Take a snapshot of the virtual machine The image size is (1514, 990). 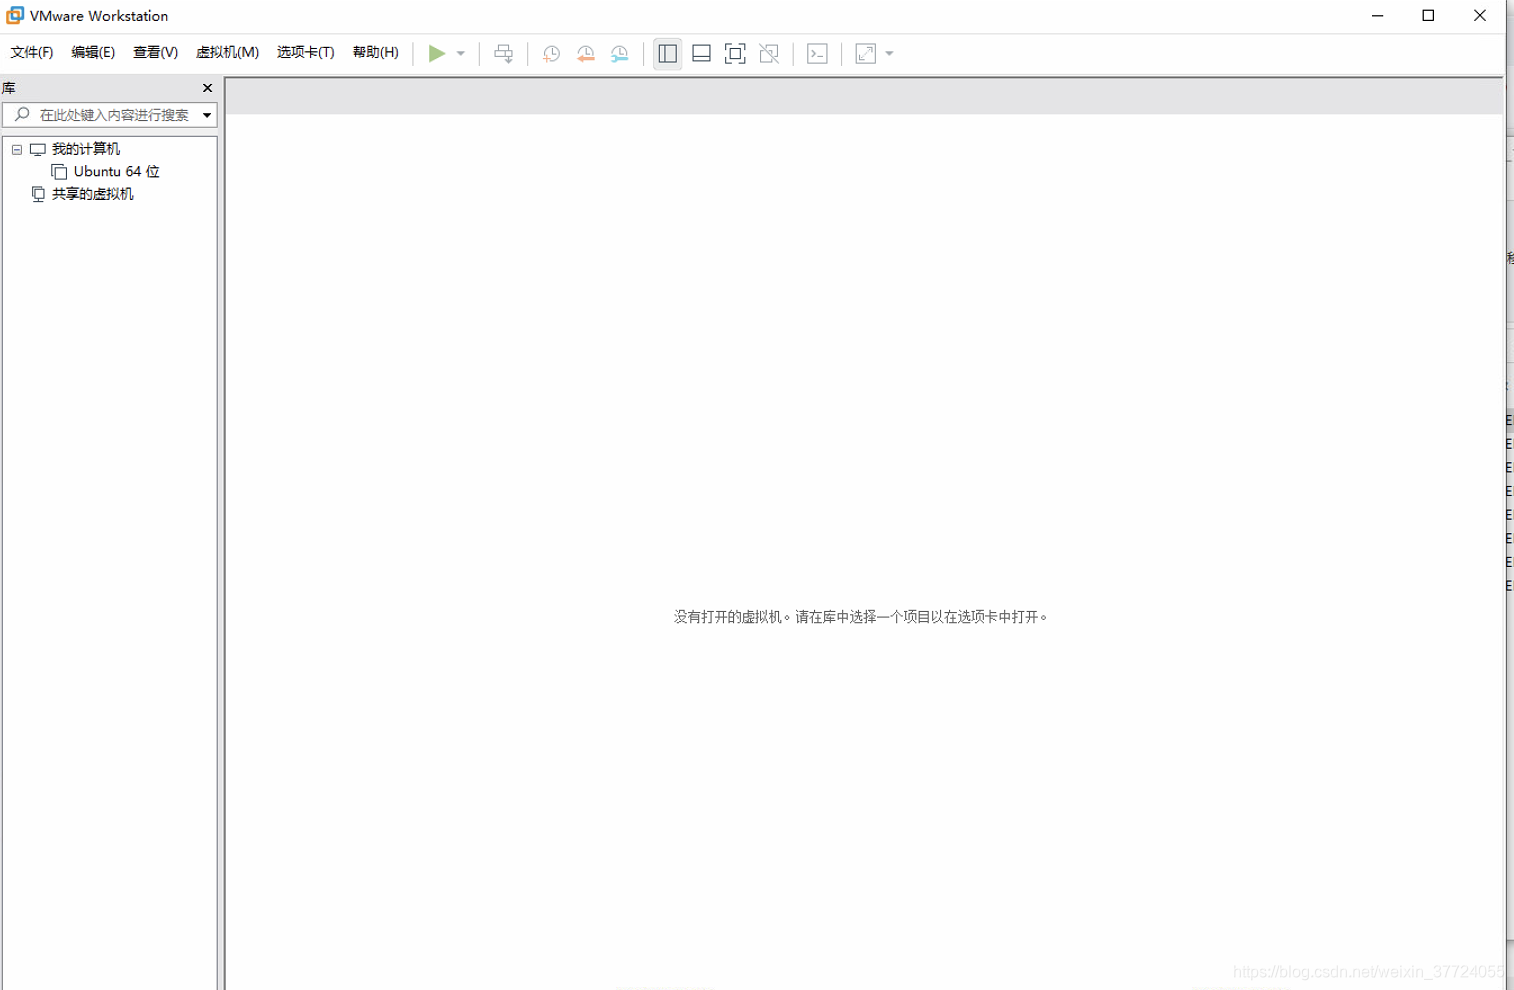tap(551, 54)
